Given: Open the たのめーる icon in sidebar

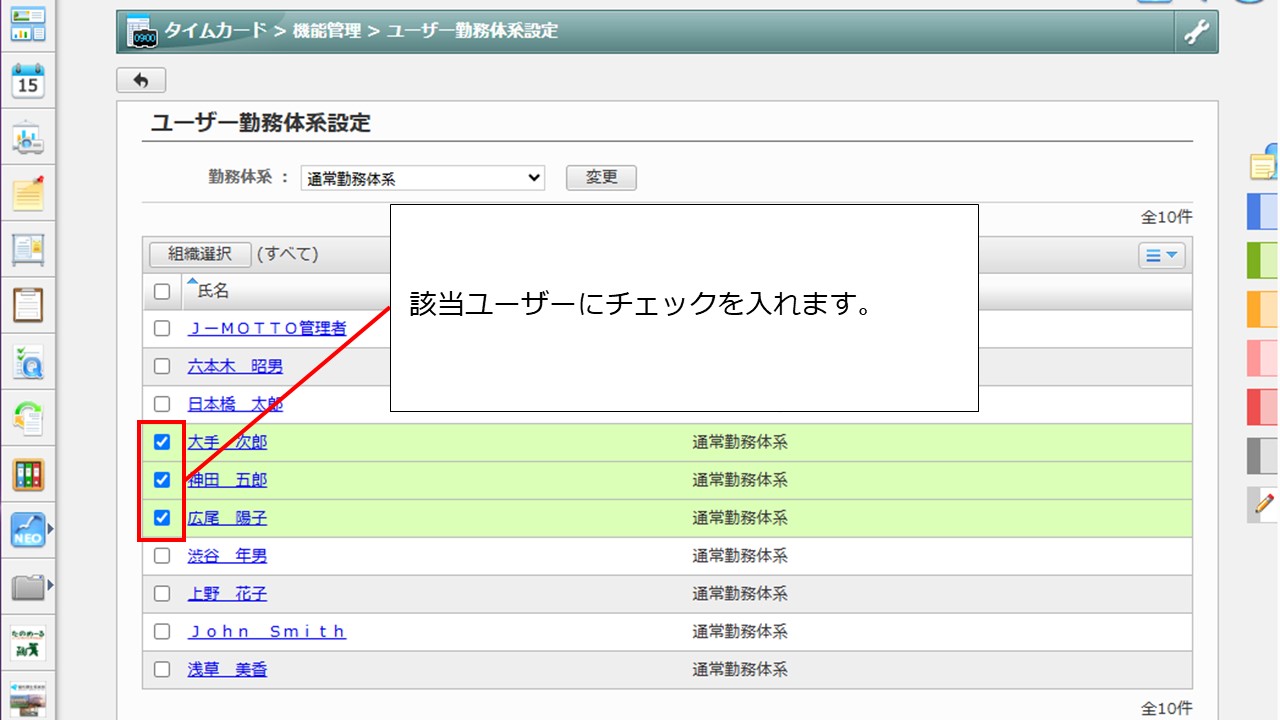Looking at the screenshot, I should [28, 643].
